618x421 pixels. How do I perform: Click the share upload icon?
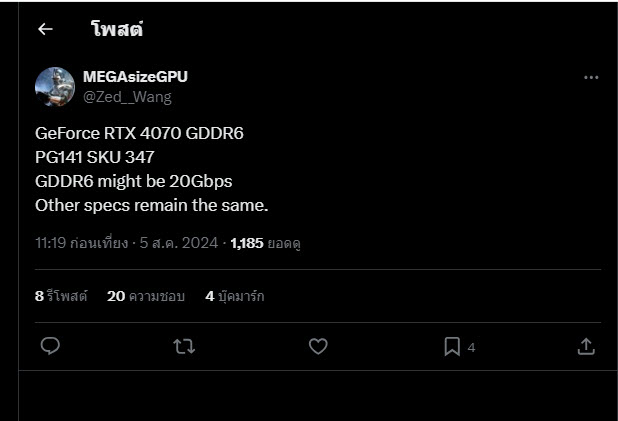coord(586,346)
